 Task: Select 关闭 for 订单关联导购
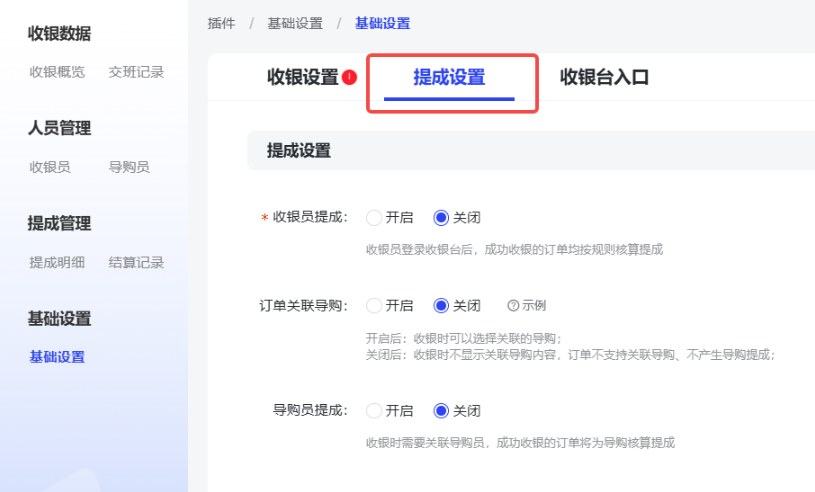click(x=441, y=306)
